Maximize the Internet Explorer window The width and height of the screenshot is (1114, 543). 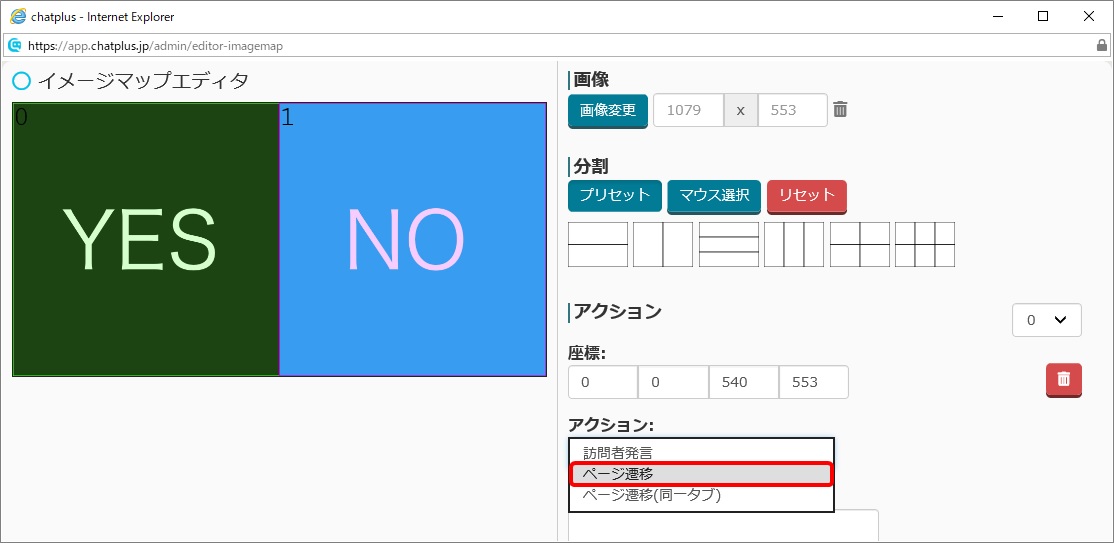coord(1043,16)
